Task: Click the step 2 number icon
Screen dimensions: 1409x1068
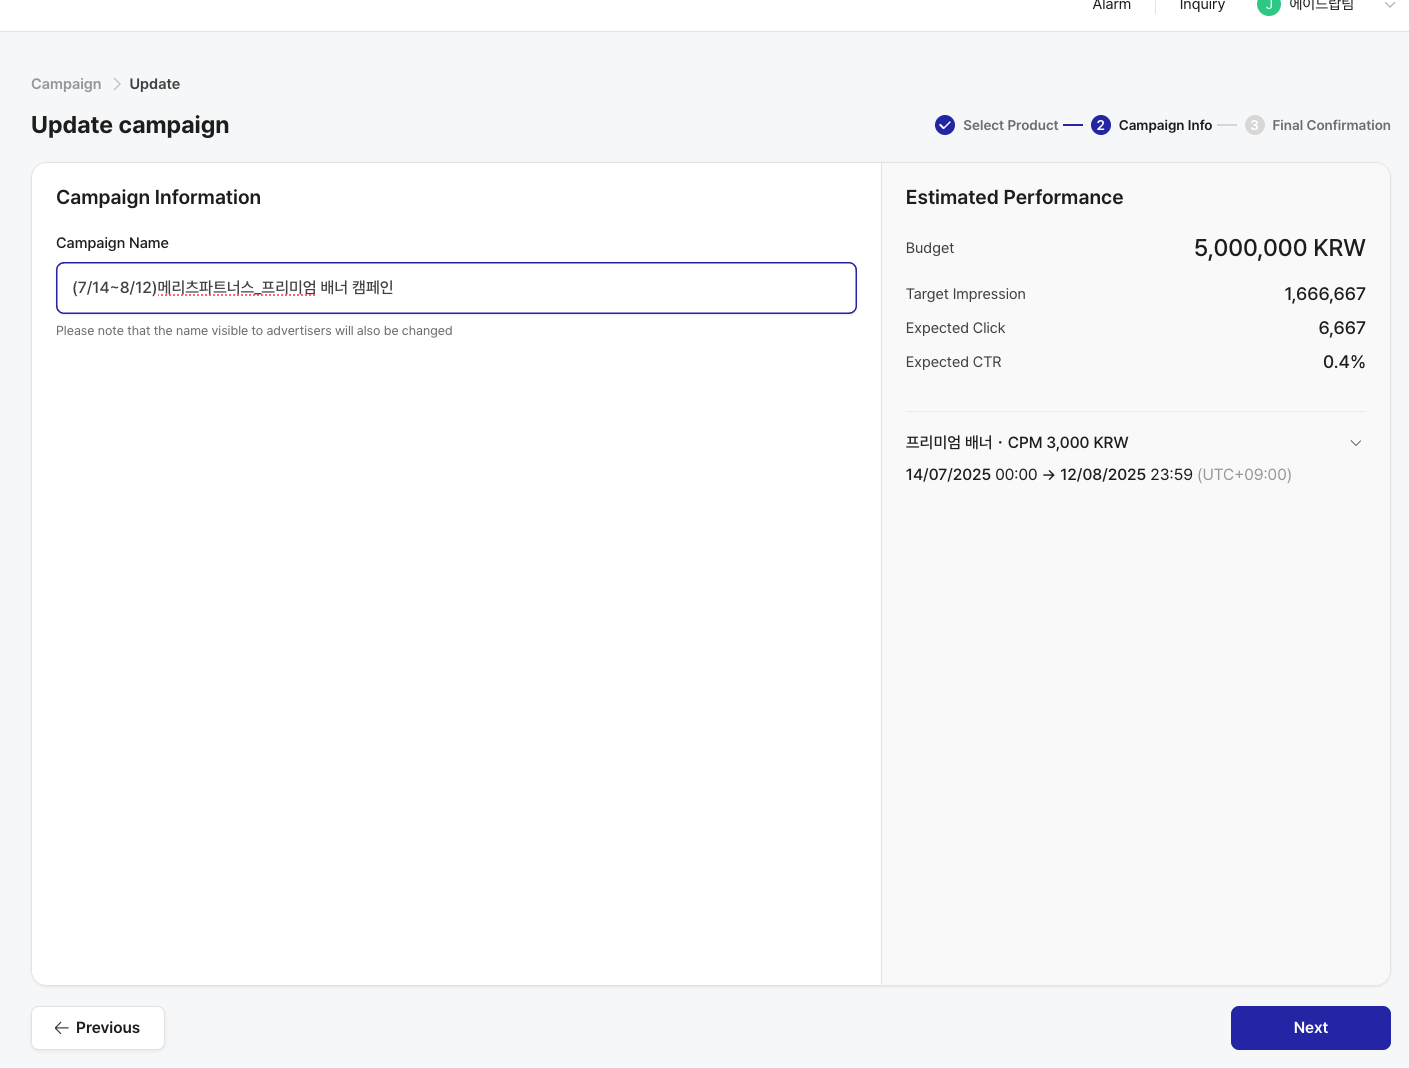Action: click(1100, 125)
